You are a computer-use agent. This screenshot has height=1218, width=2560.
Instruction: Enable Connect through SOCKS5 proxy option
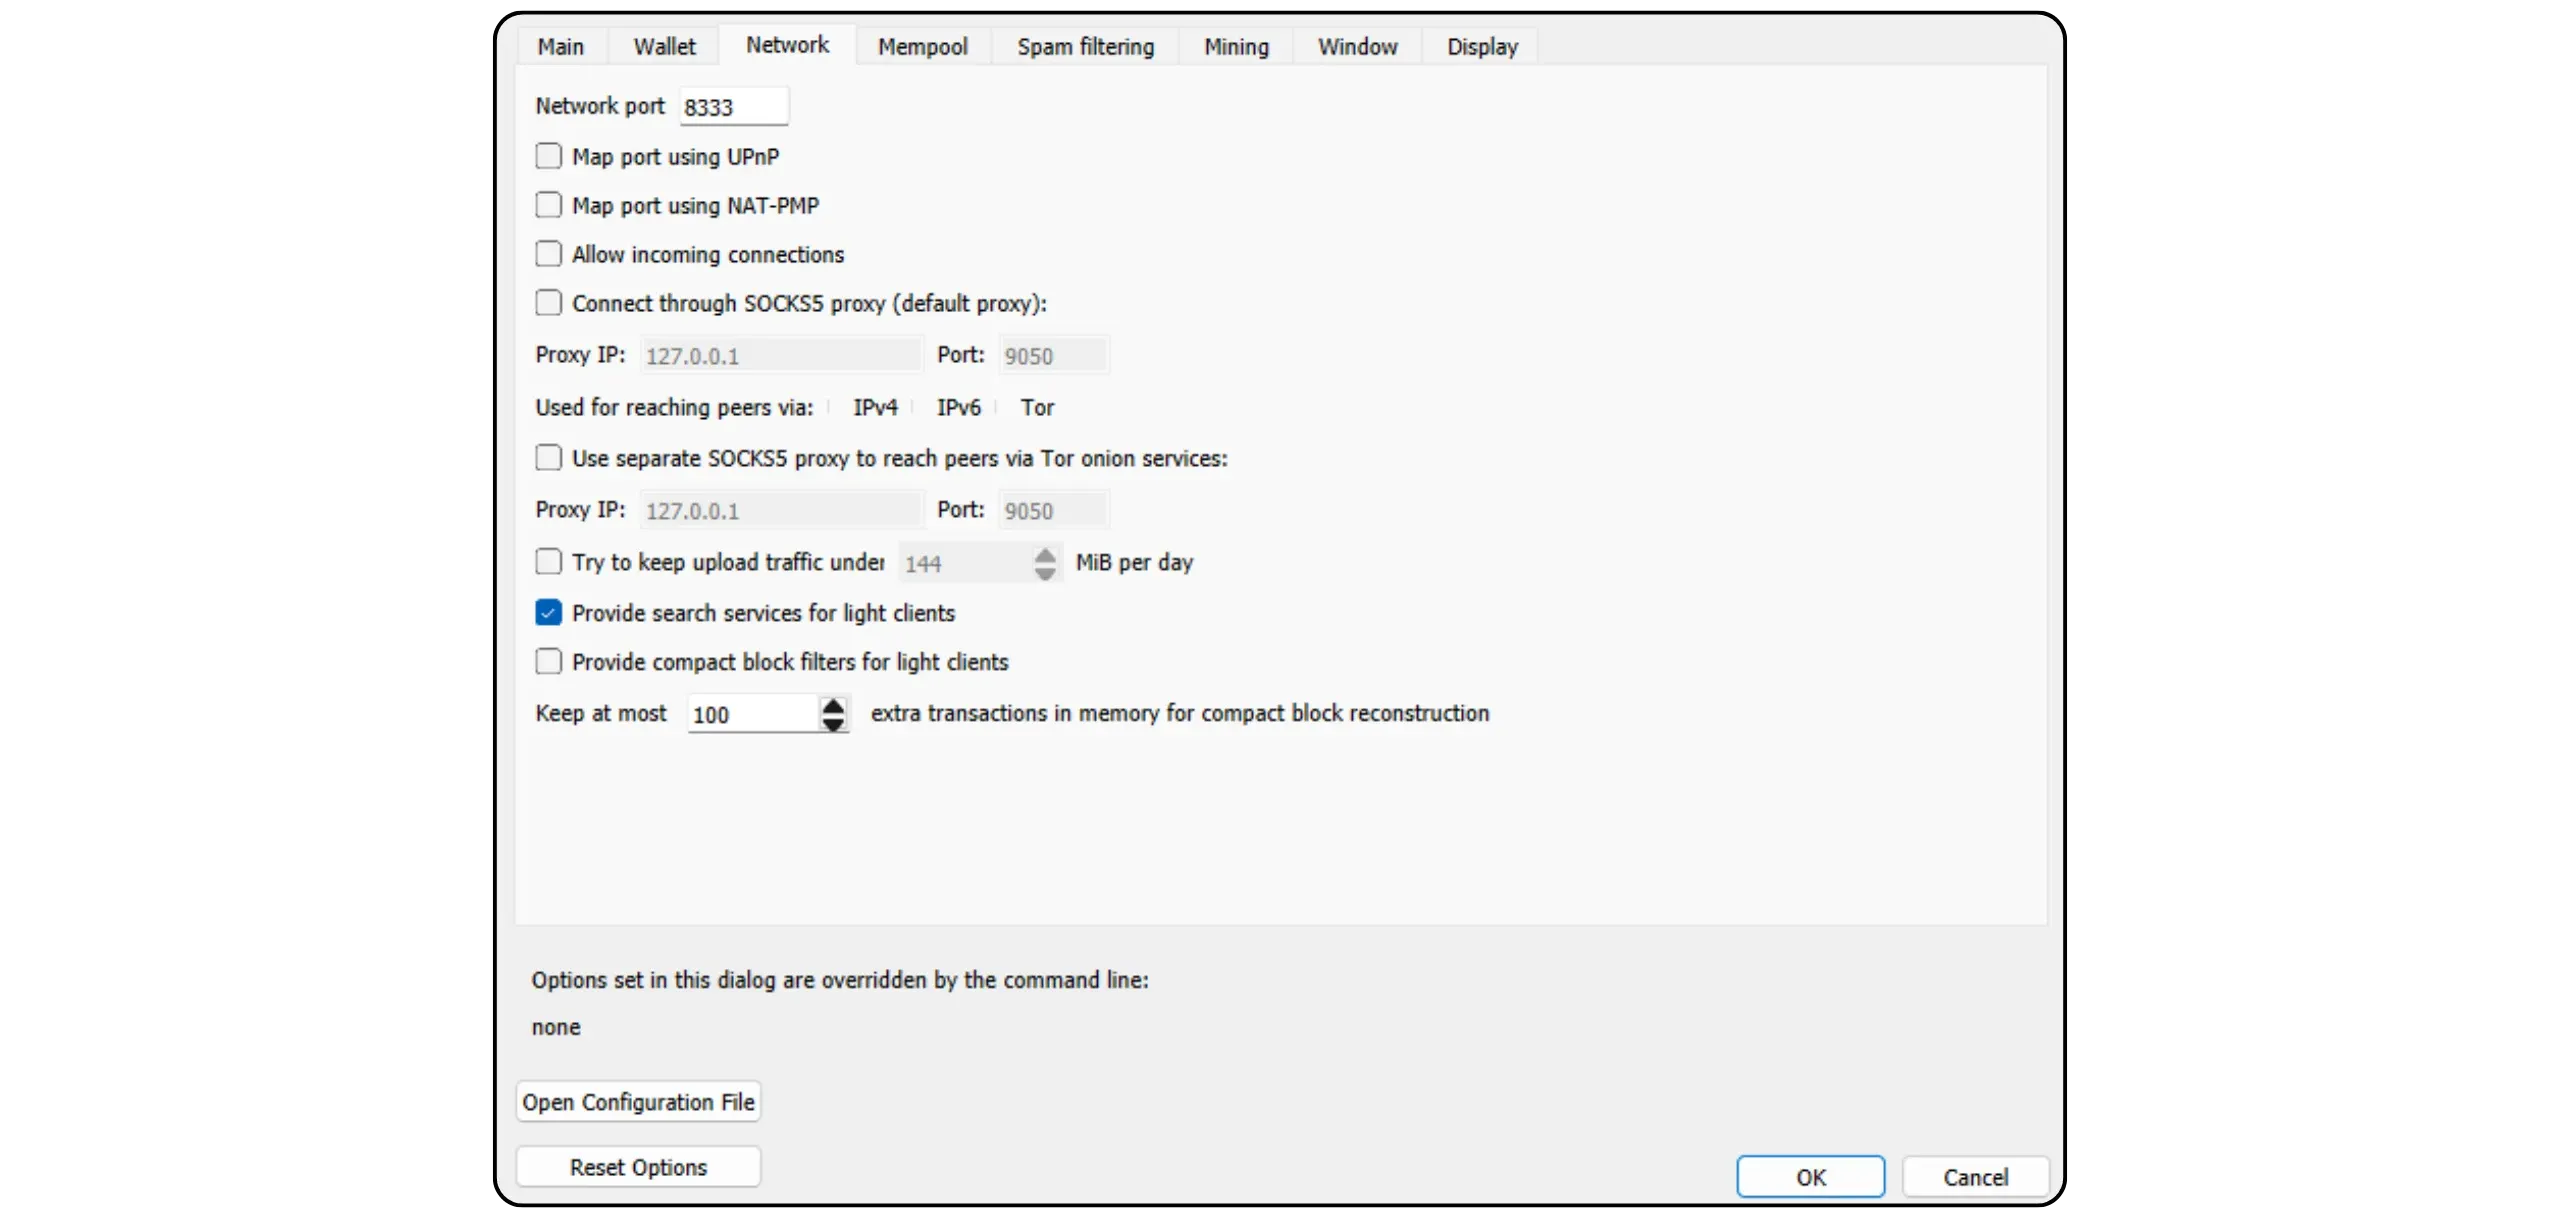pyautogui.click(x=548, y=302)
